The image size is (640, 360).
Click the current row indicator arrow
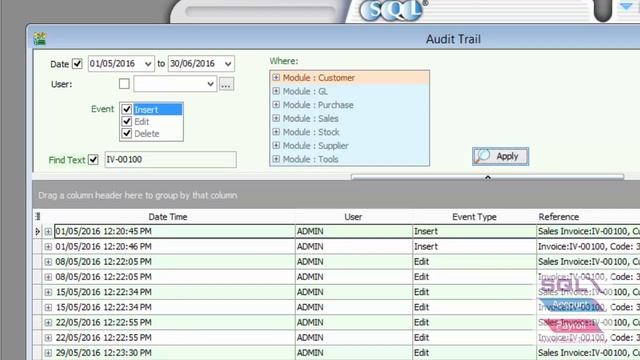coord(38,231)
